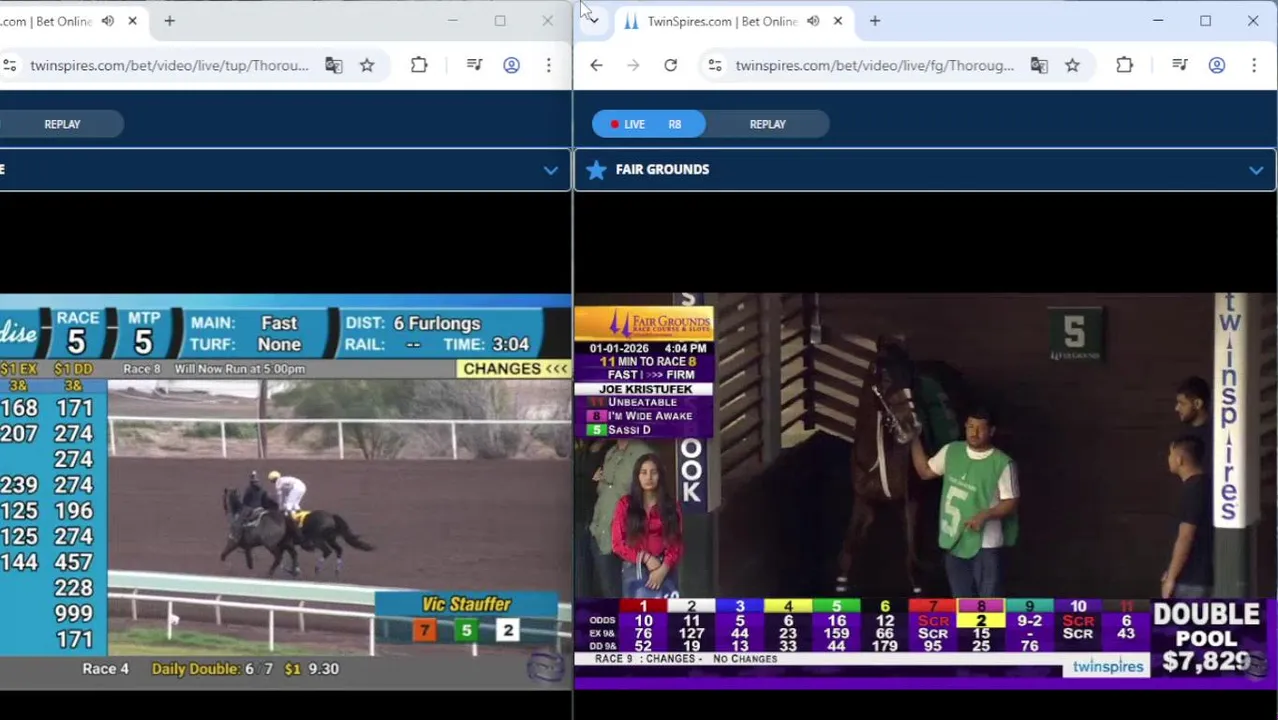
Task: Click the DOUBLE POOL $7,829 text
Action: click(1207, 637)
